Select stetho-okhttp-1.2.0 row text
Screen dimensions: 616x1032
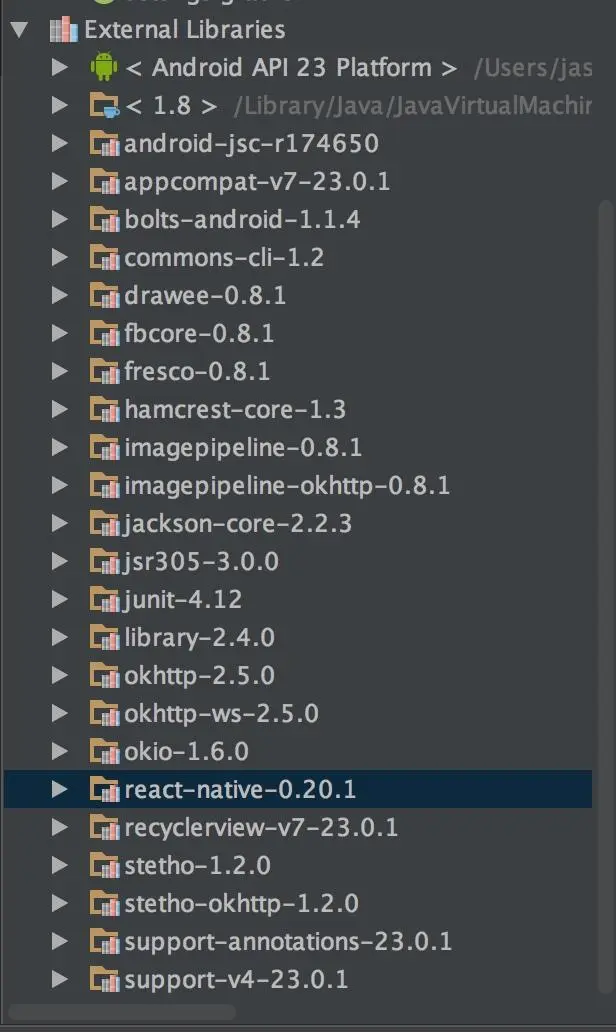242,904
